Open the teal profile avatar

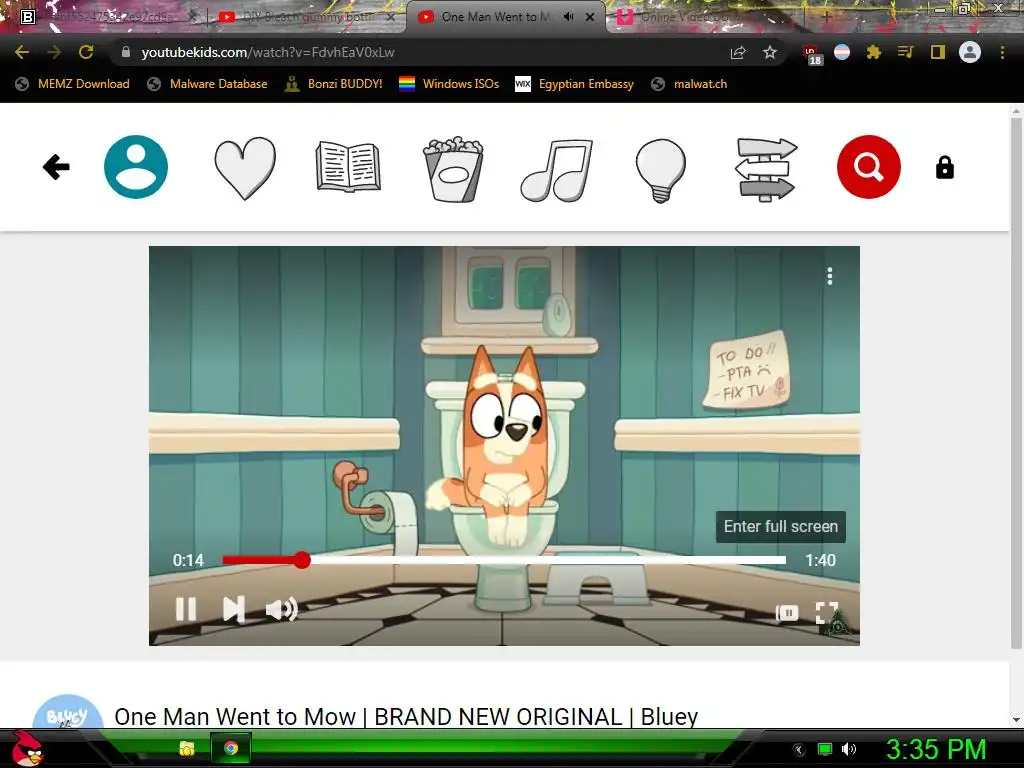click(136, 167)
